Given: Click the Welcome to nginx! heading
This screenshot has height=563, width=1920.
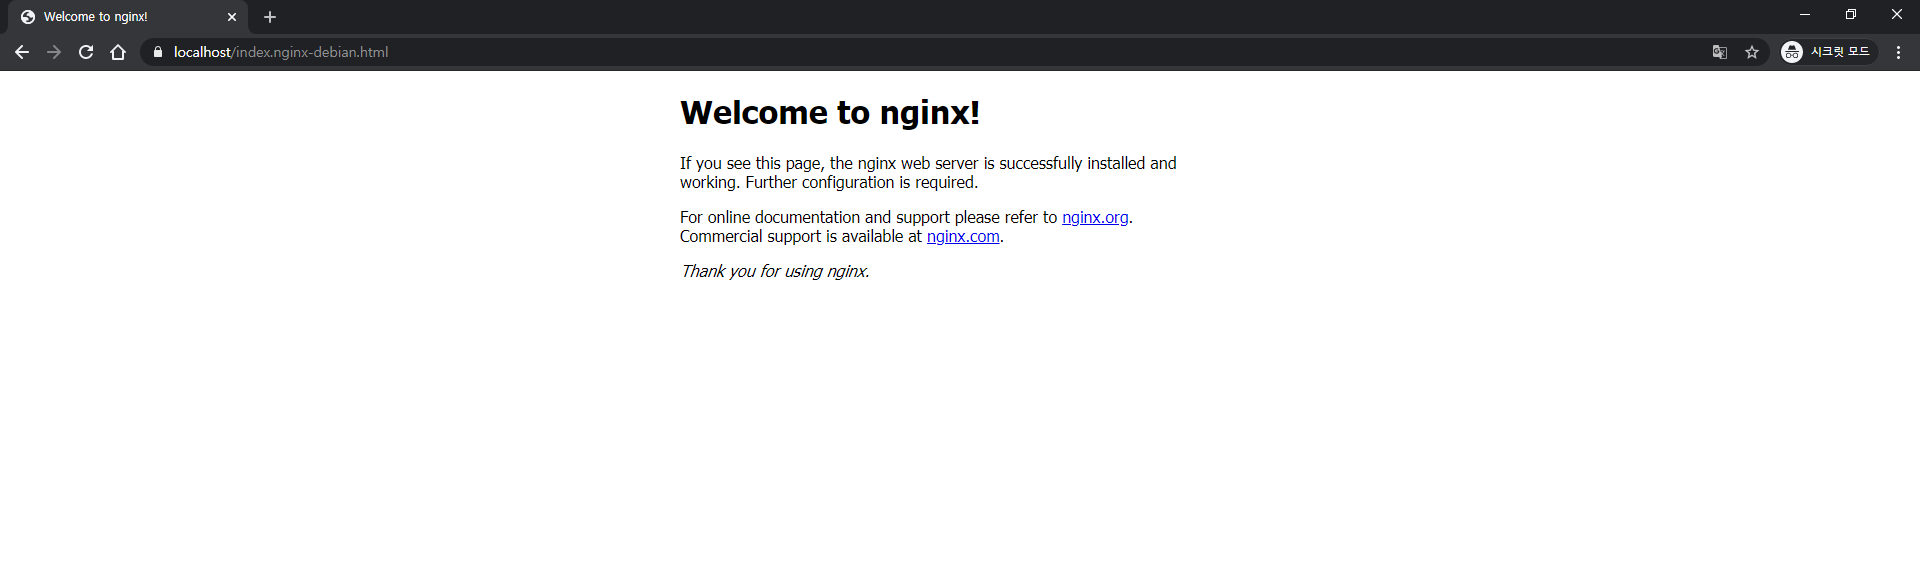Looking at the screenshot, I should (830, 112).
